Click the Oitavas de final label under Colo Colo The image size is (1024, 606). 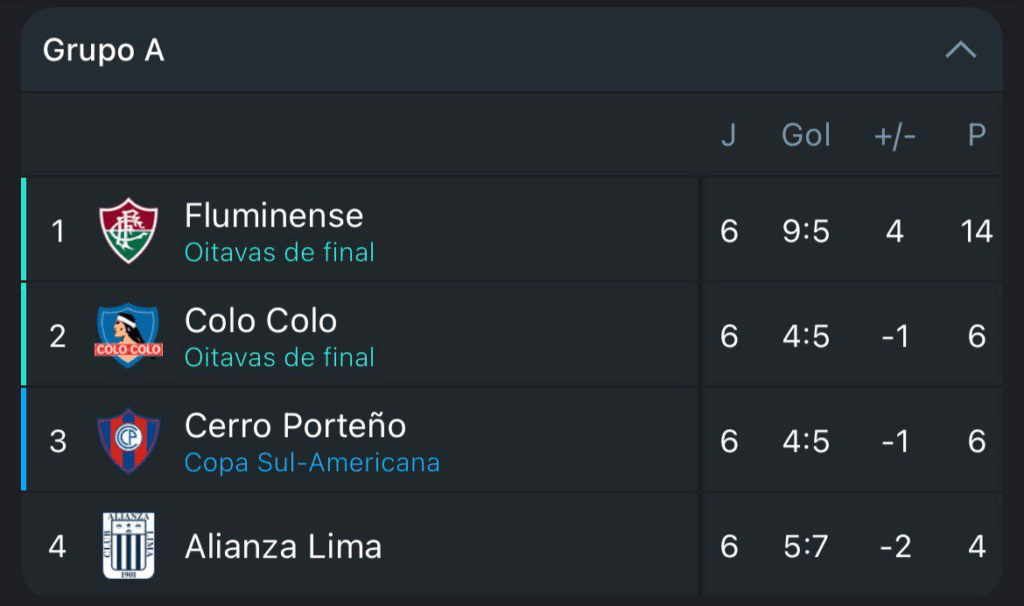coord(279,358)
